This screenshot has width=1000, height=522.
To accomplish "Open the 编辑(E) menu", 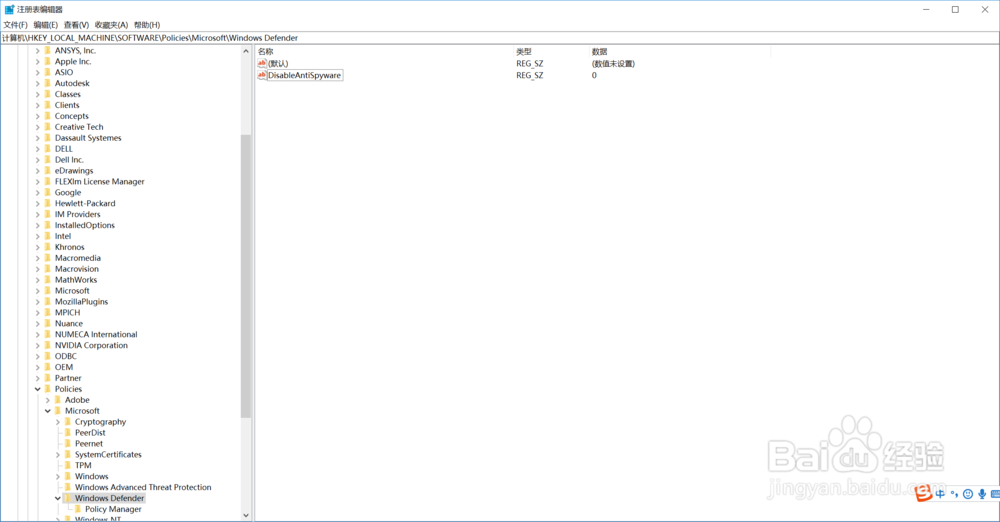I will pos(45,25).
